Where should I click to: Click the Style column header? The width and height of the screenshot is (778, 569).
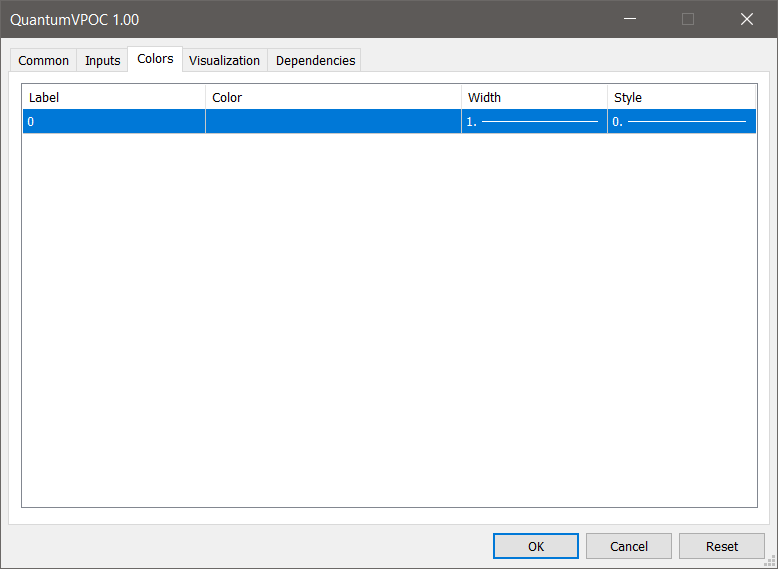point(681,97)
